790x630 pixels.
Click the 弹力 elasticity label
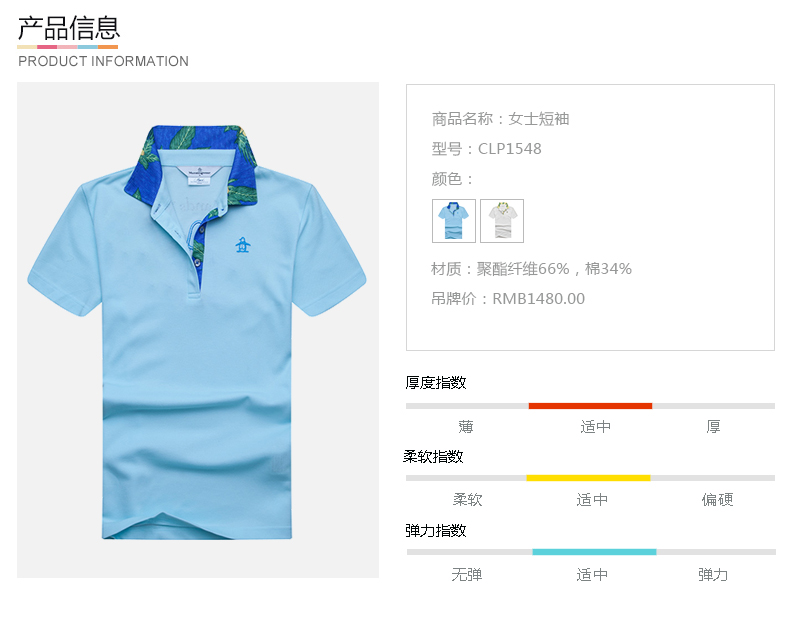[x=713, y=575]
